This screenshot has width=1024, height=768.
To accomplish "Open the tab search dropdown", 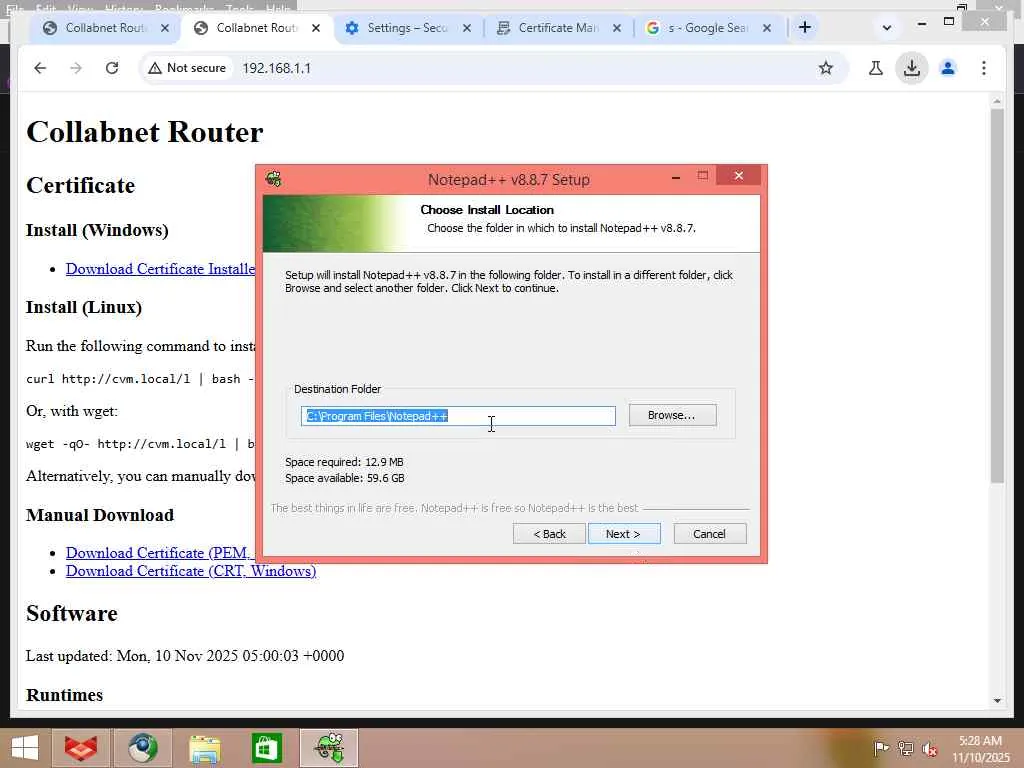I will pos(886,28).
